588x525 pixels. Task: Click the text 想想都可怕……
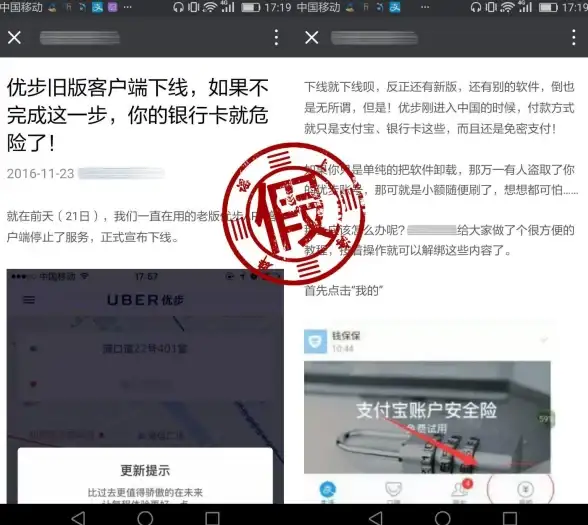(x=541, y=190)
